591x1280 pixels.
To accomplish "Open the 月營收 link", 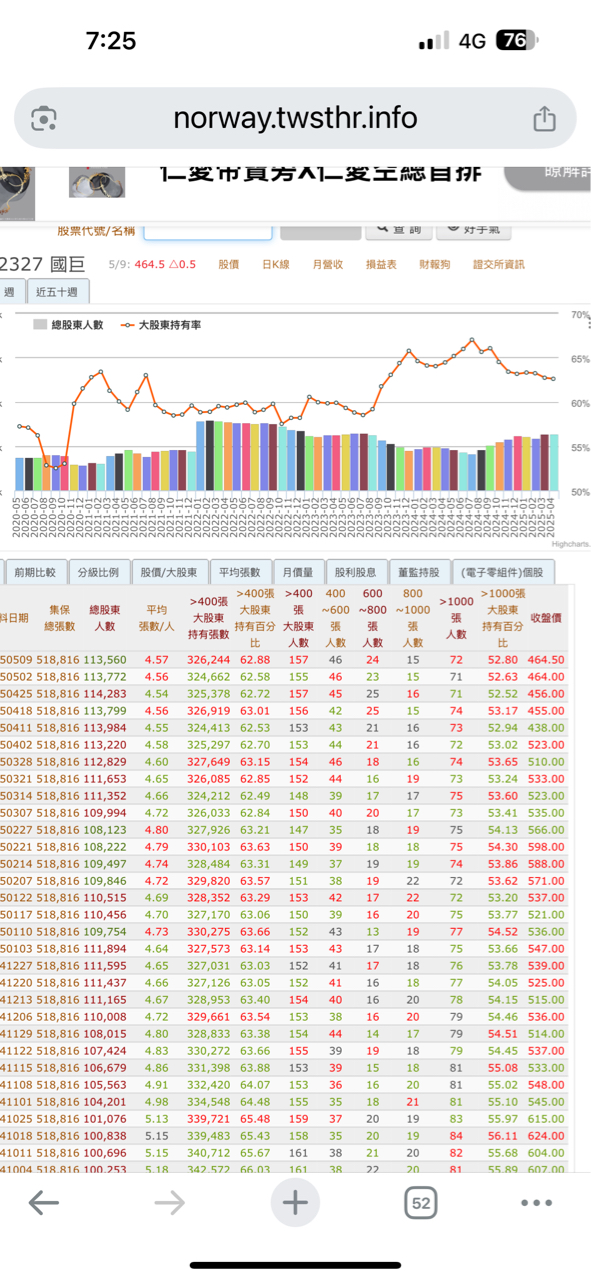I will click(x=327, y=265).
